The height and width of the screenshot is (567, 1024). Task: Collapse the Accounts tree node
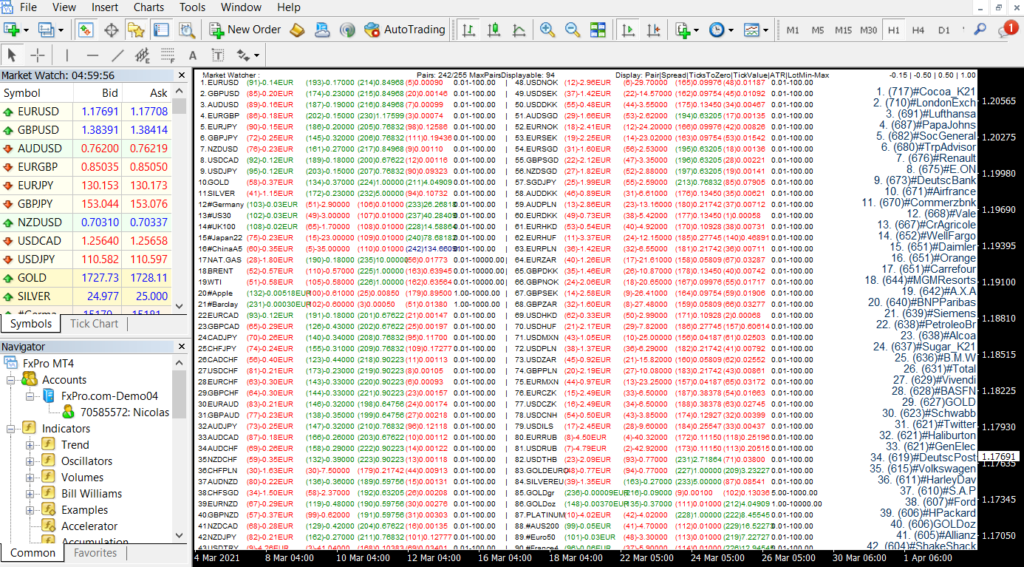[11, 380]
